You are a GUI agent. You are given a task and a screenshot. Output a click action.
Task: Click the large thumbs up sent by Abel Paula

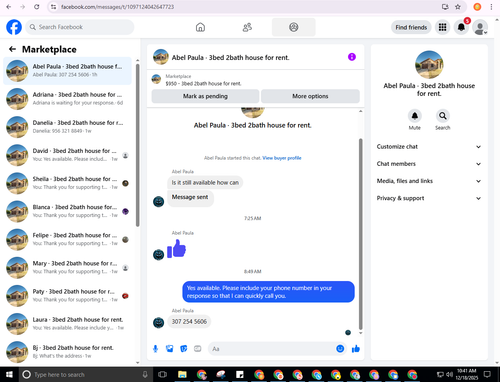[x=176, y=248]
